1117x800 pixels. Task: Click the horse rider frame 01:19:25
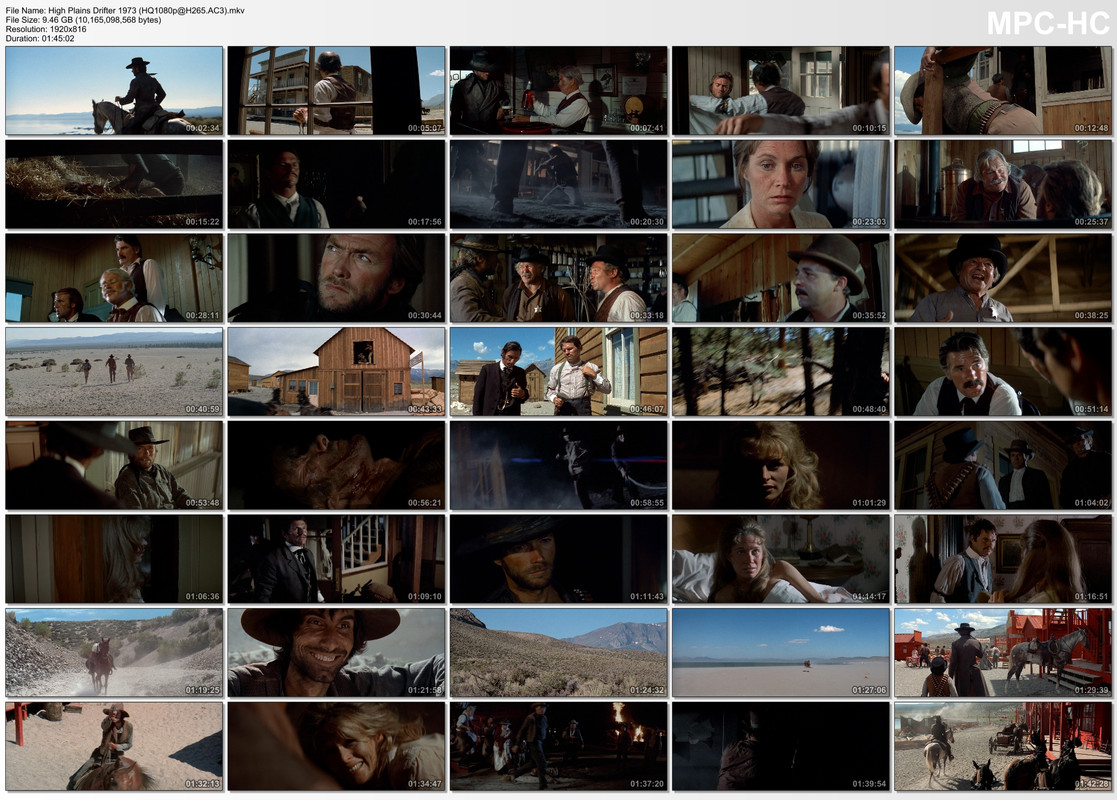click(x=114, y=653)
